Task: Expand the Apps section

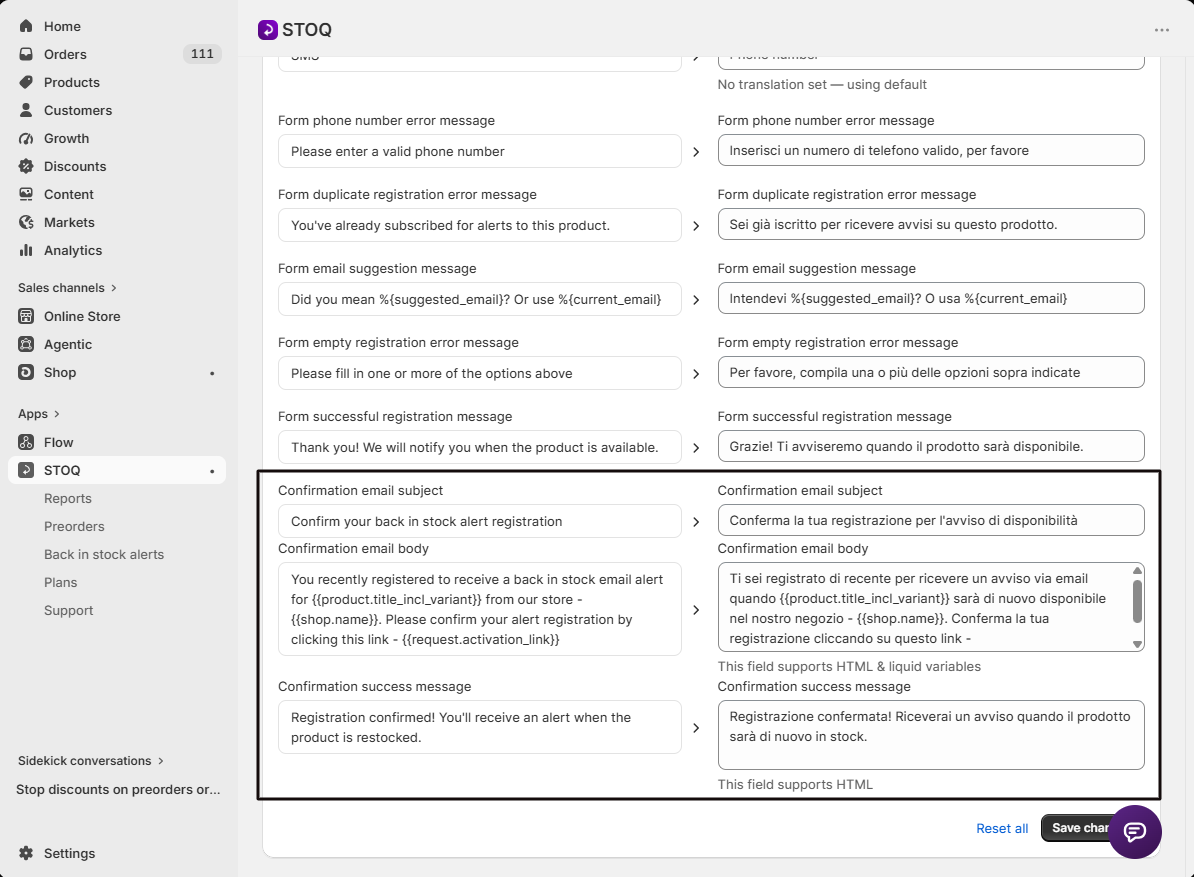Action: point(39,414)
